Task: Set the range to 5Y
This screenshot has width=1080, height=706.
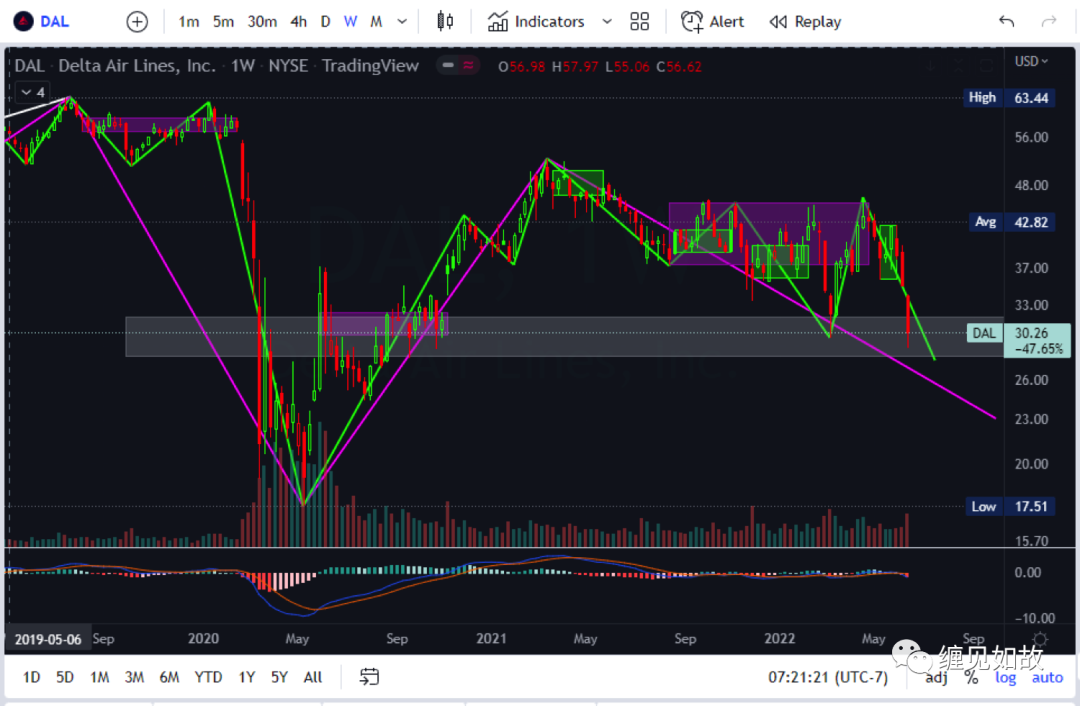Action: [279, 678]
